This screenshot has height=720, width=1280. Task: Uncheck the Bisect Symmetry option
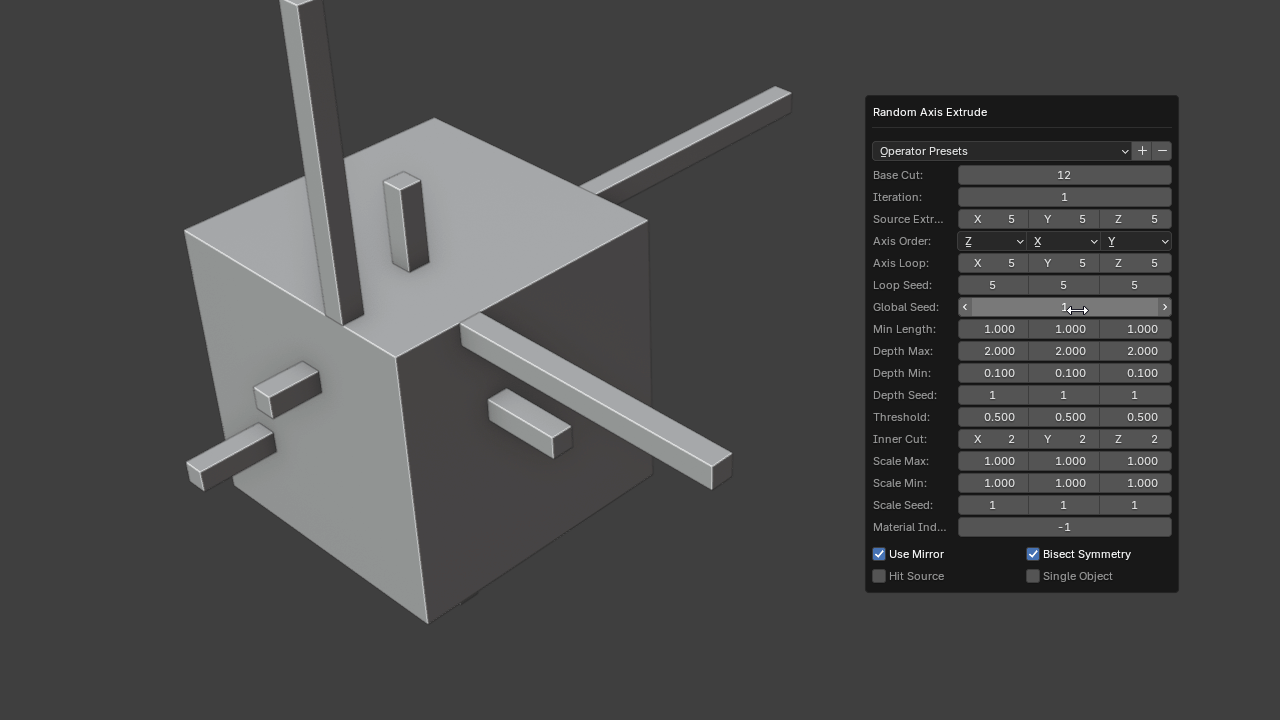click(x=1033, y=554)
